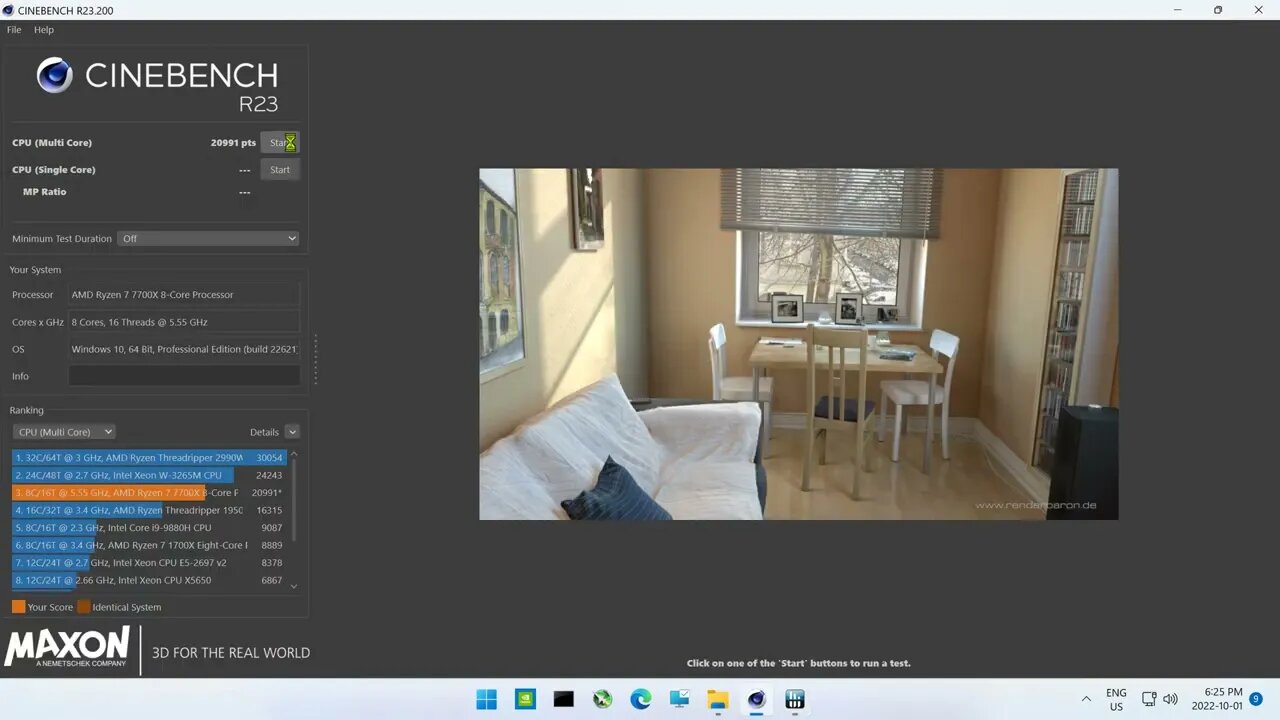Select the Threadripper 2990WX ranking row
Screen dimensions: 1280x720
[149, 458]
